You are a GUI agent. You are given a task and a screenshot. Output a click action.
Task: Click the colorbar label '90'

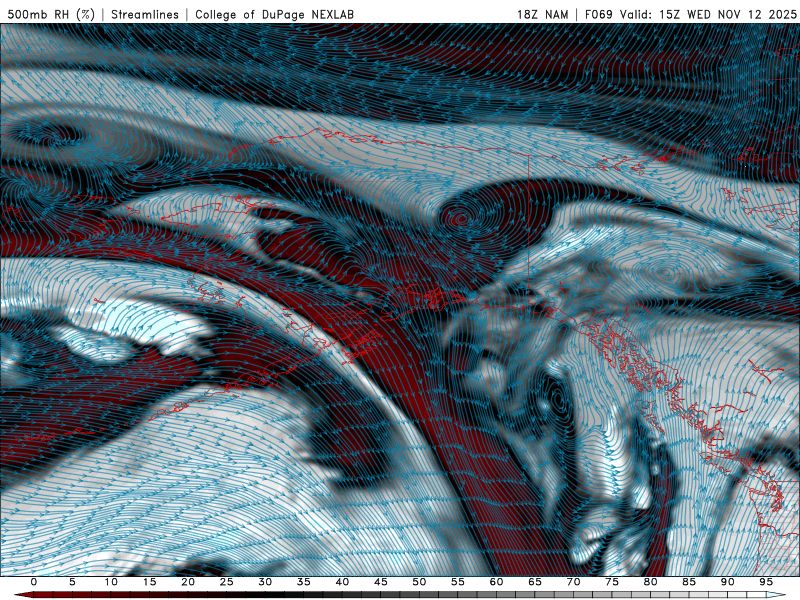tap(728, 582)
